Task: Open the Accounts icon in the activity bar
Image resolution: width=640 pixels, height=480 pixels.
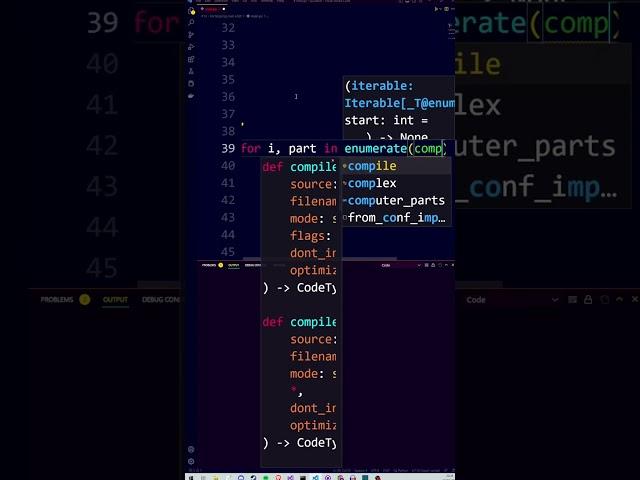Action: tap(191, 449)
